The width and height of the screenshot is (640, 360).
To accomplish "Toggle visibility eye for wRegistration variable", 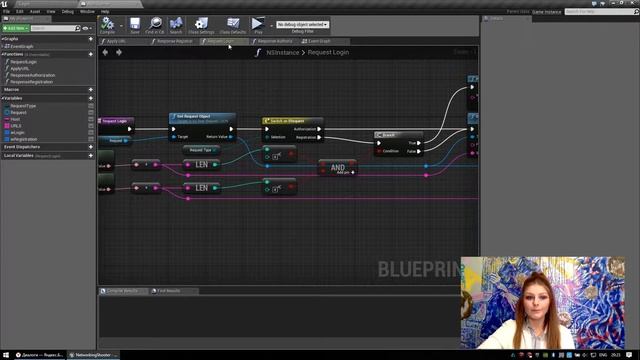I will pos(91,139).
